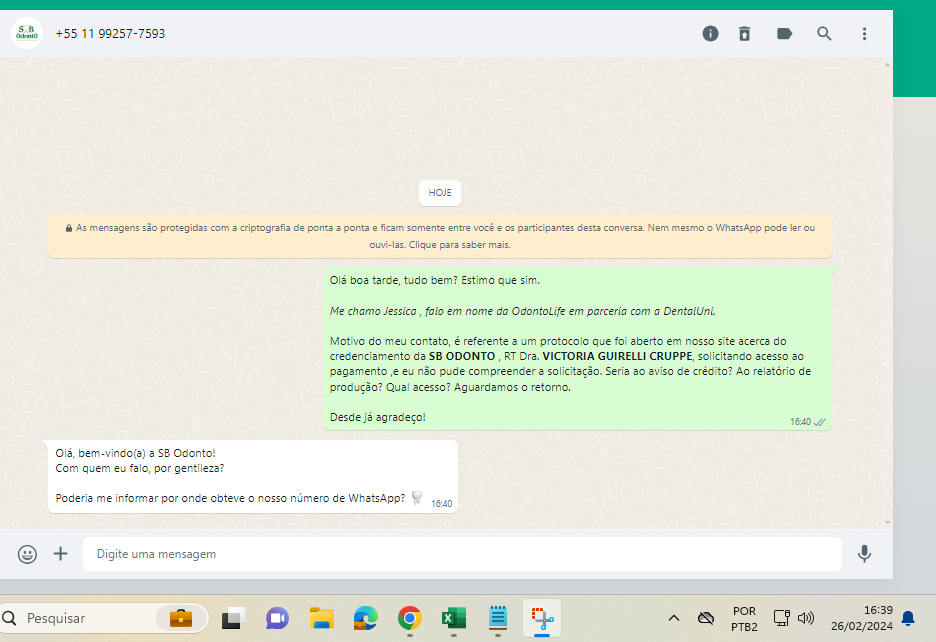
Task: Click the chat scrollbar up arrow
Action: [x=888, y=64]
